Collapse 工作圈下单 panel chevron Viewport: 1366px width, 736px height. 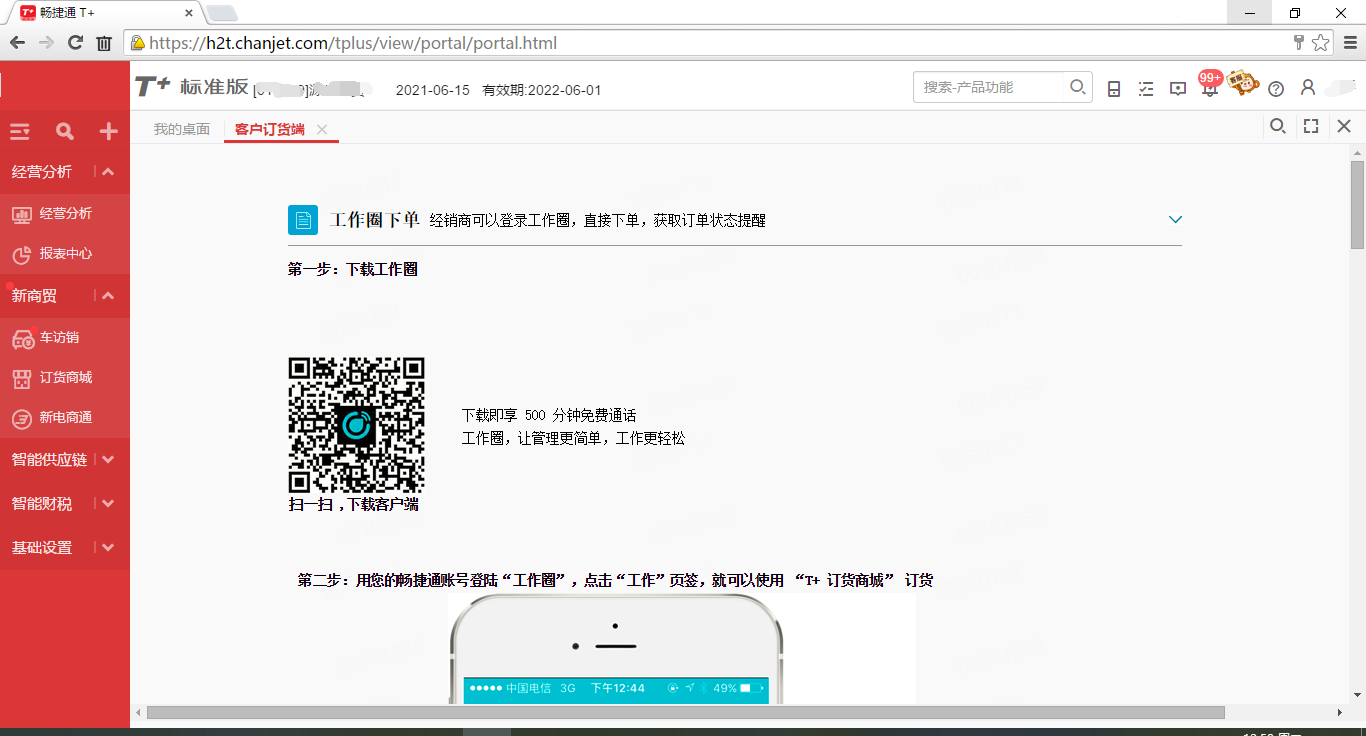1175,220
